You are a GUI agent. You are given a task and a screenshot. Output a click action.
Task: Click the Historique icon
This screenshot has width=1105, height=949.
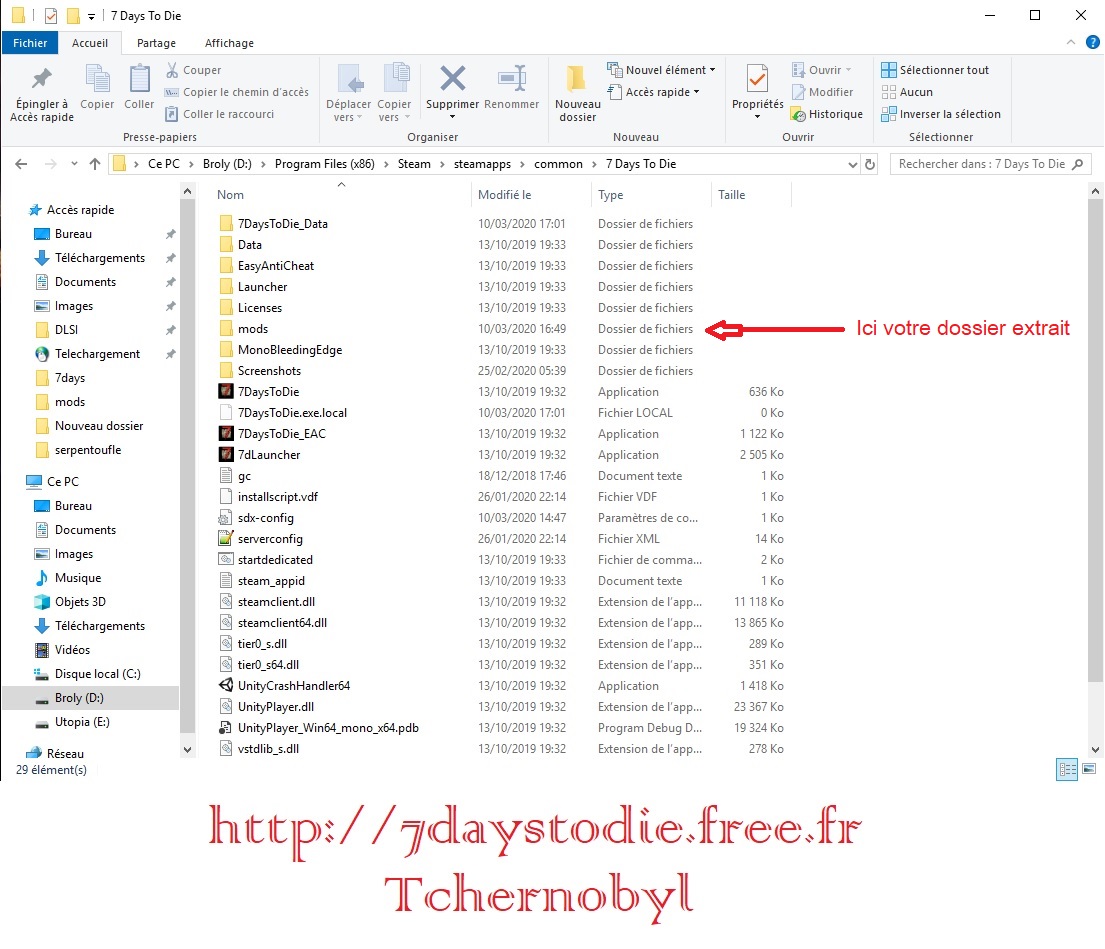click(798, 114)
